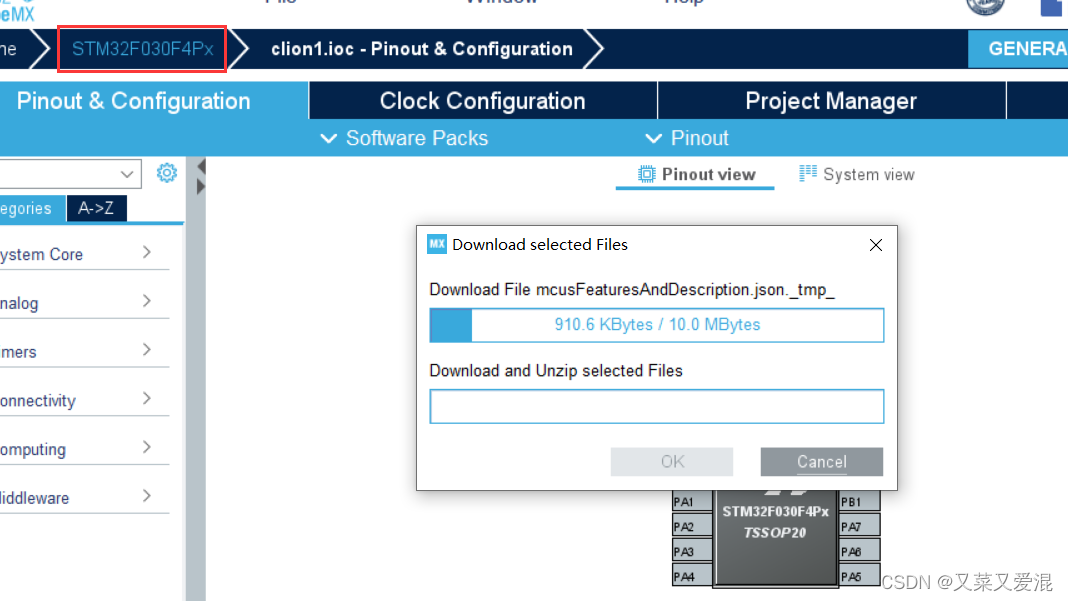The image size is (1068, 601).
Task: Switch to Clock Configuration tab
Action: tap(483, 101)
